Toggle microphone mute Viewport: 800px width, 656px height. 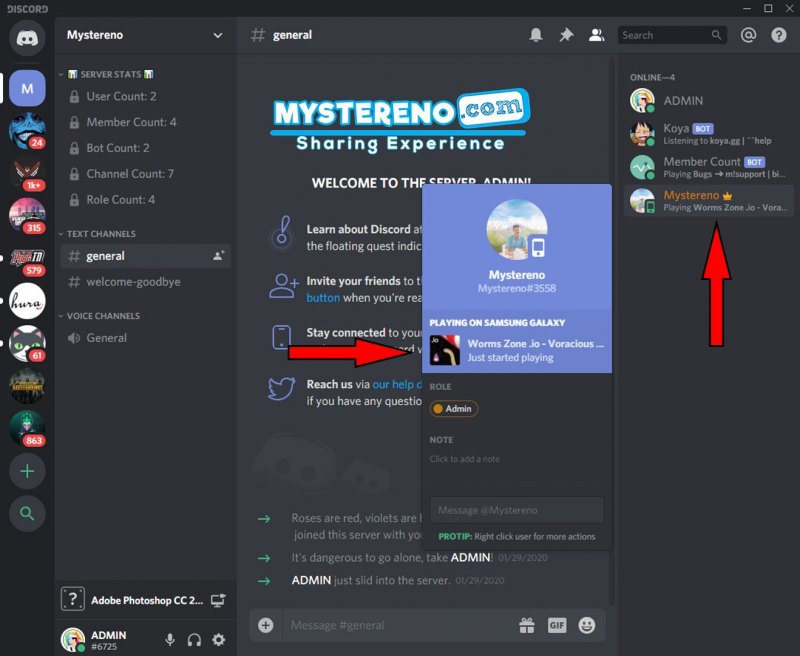point(170,640)
